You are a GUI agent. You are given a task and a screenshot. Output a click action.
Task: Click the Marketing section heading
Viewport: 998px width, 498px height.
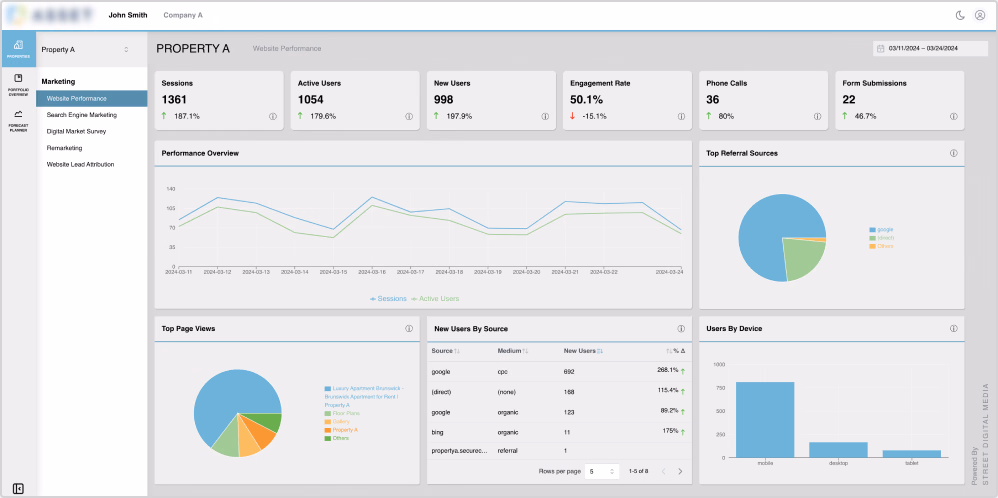pos(58,82)
